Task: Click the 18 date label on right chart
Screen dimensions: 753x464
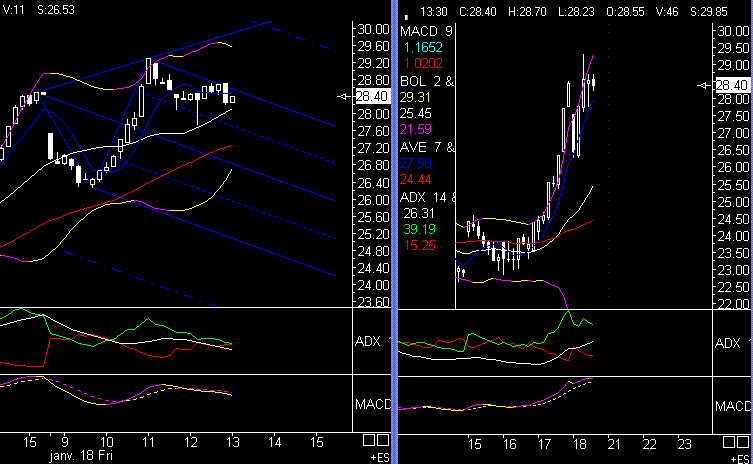Action: pyautogui.click(x=579, y=444)
